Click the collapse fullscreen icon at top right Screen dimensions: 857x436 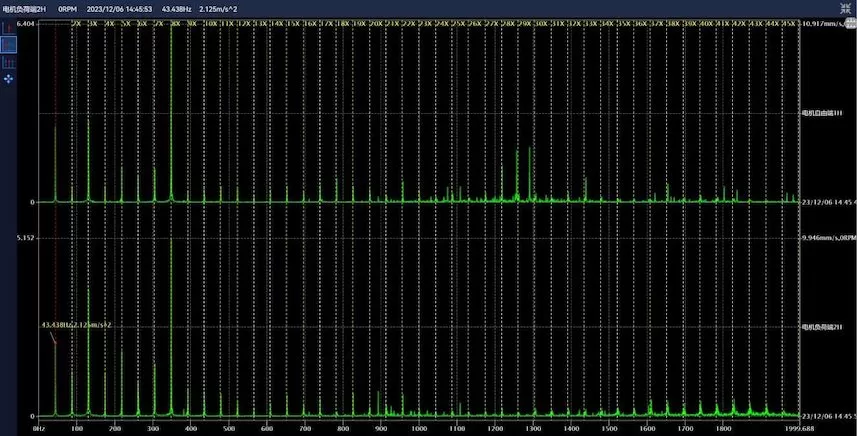coord(846,6)
